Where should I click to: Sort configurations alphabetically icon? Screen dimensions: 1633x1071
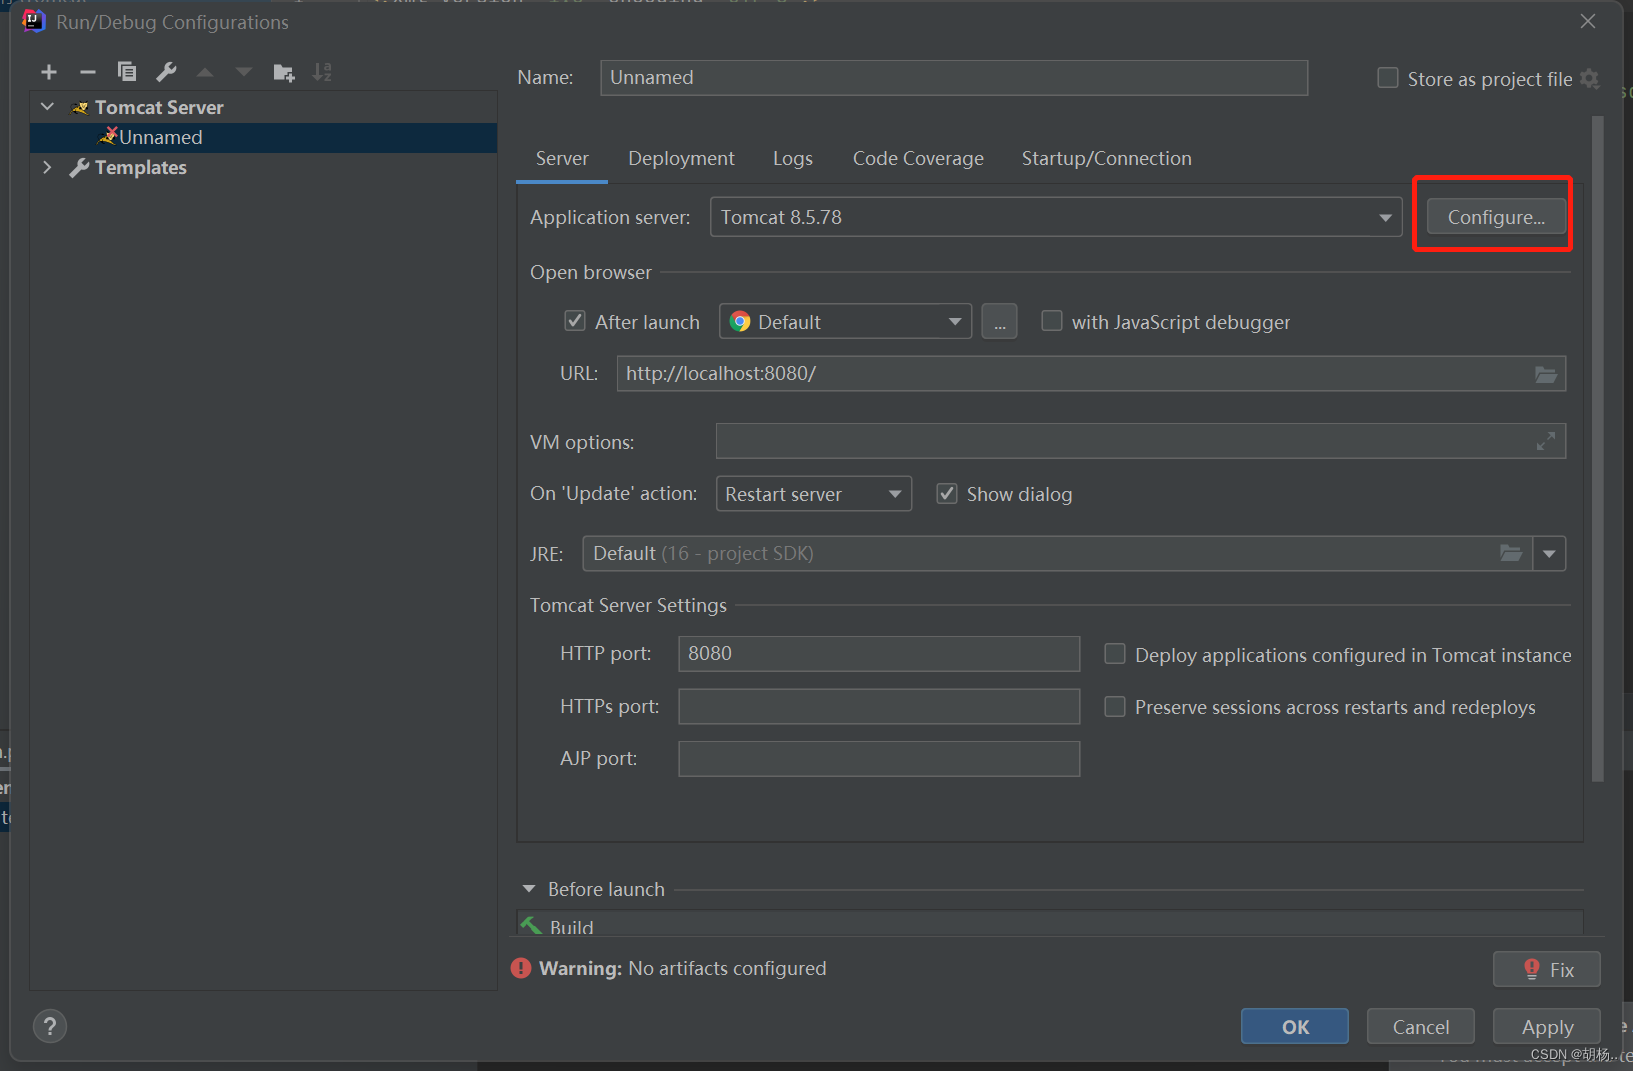pyautogui.click(x=322, y=72)
